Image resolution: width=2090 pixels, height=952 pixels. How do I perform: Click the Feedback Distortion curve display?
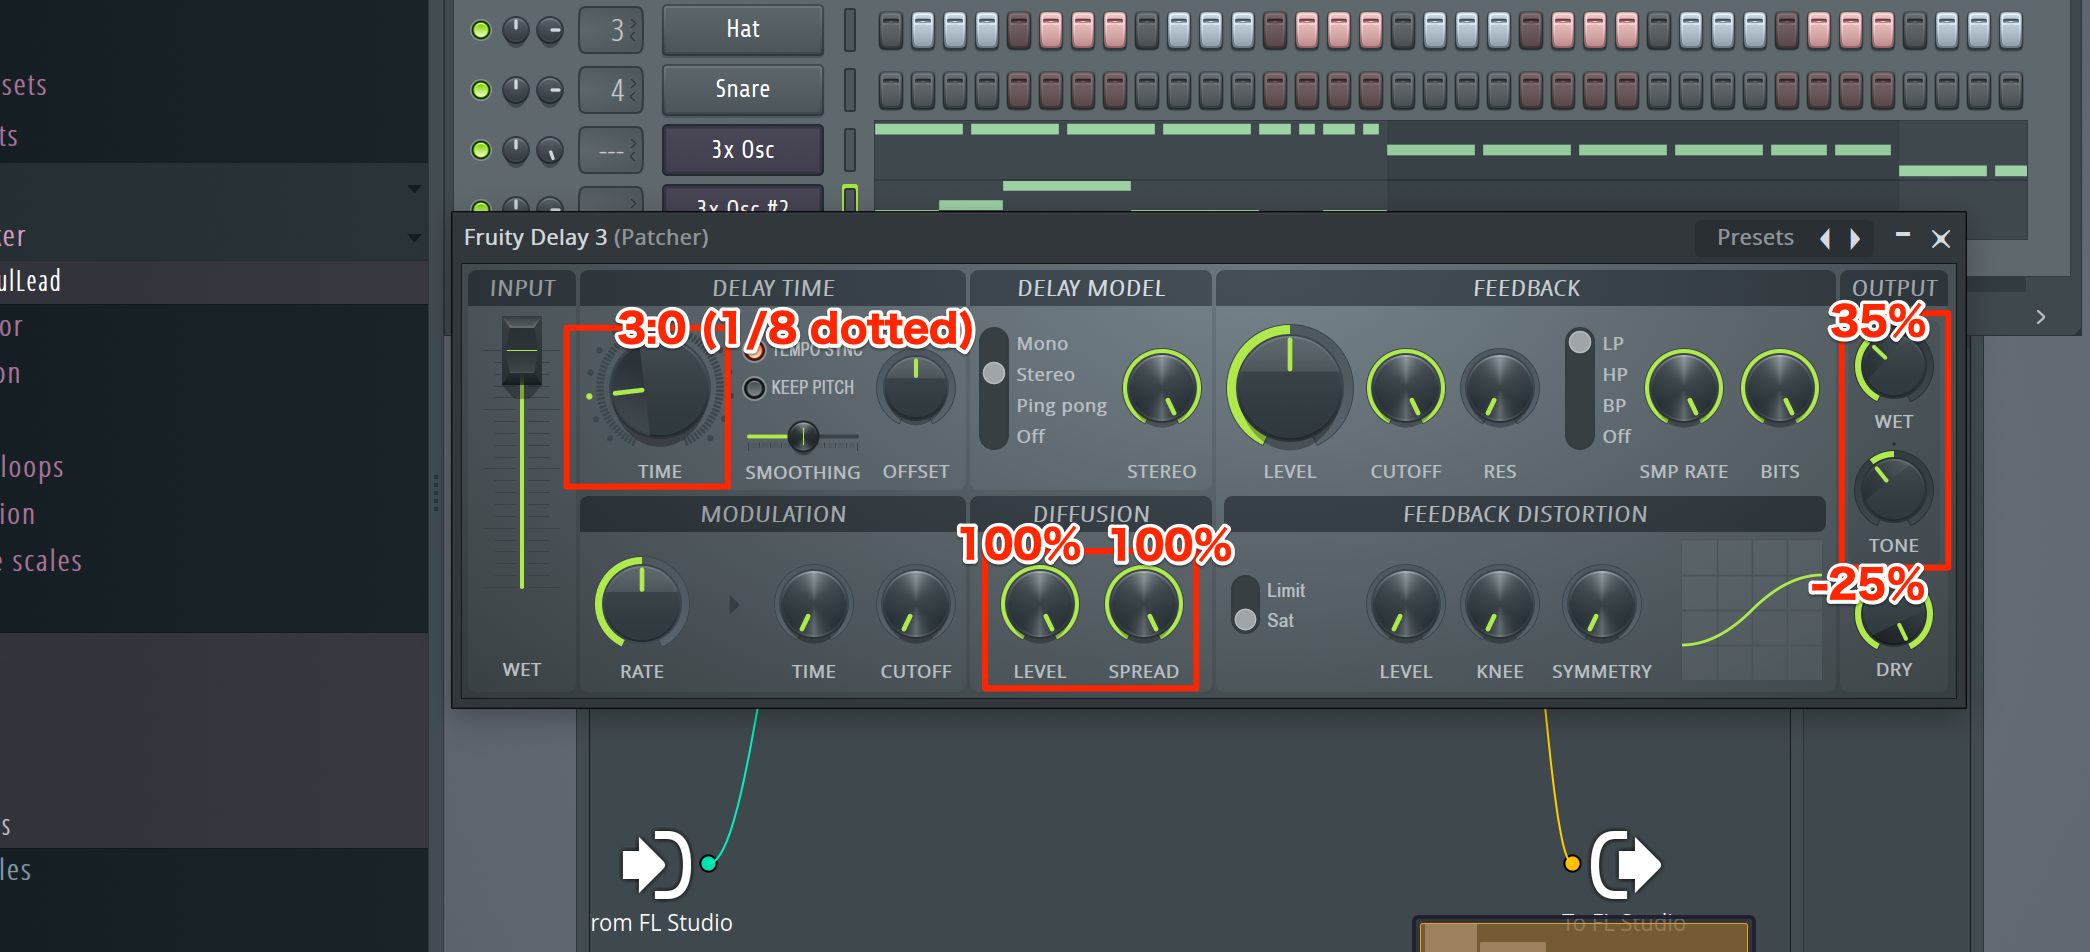(x=1750, y=610)
